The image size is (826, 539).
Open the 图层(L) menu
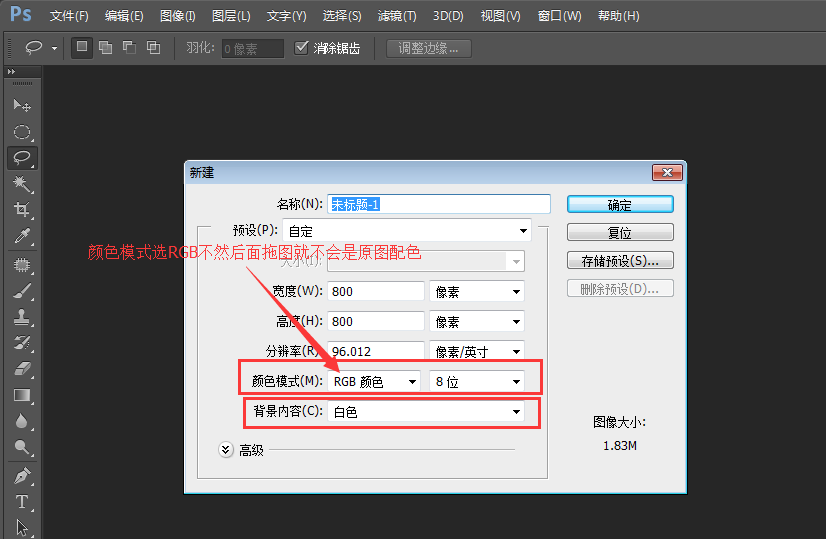(231, 16)
